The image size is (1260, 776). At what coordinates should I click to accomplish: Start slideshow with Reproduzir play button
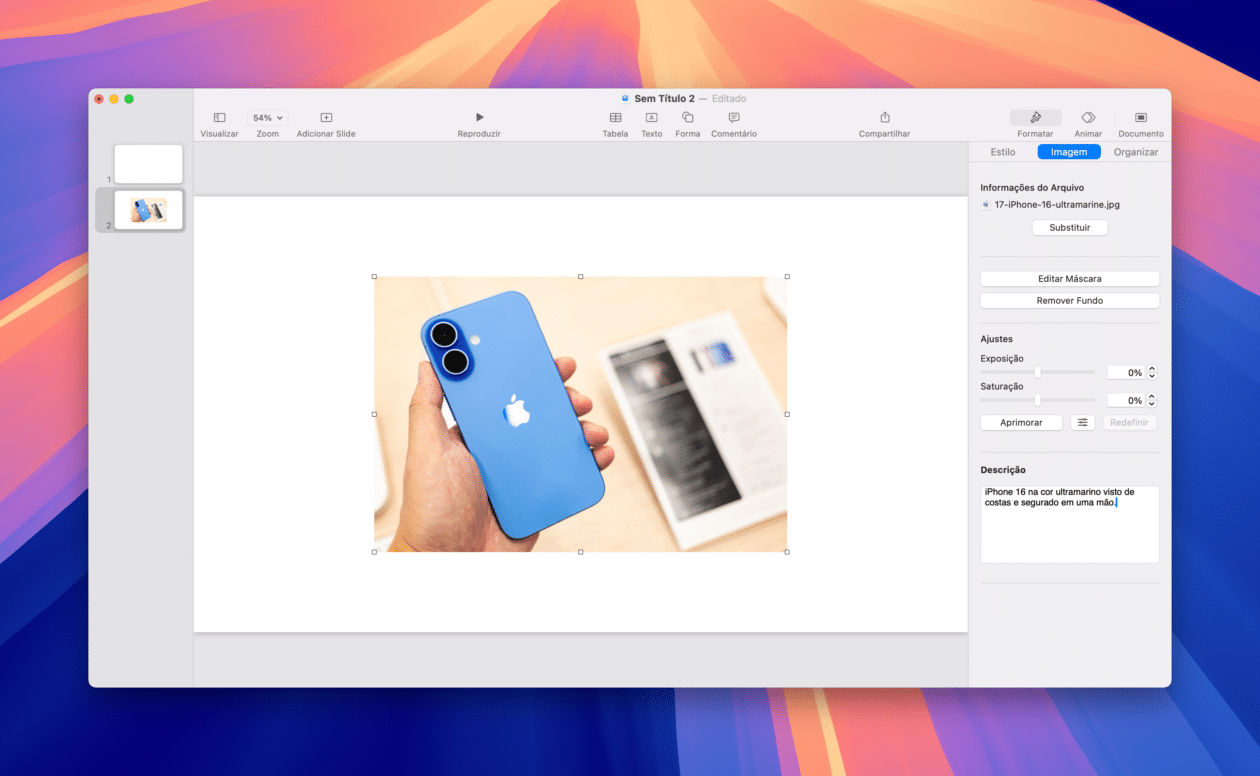click(479, 118)
